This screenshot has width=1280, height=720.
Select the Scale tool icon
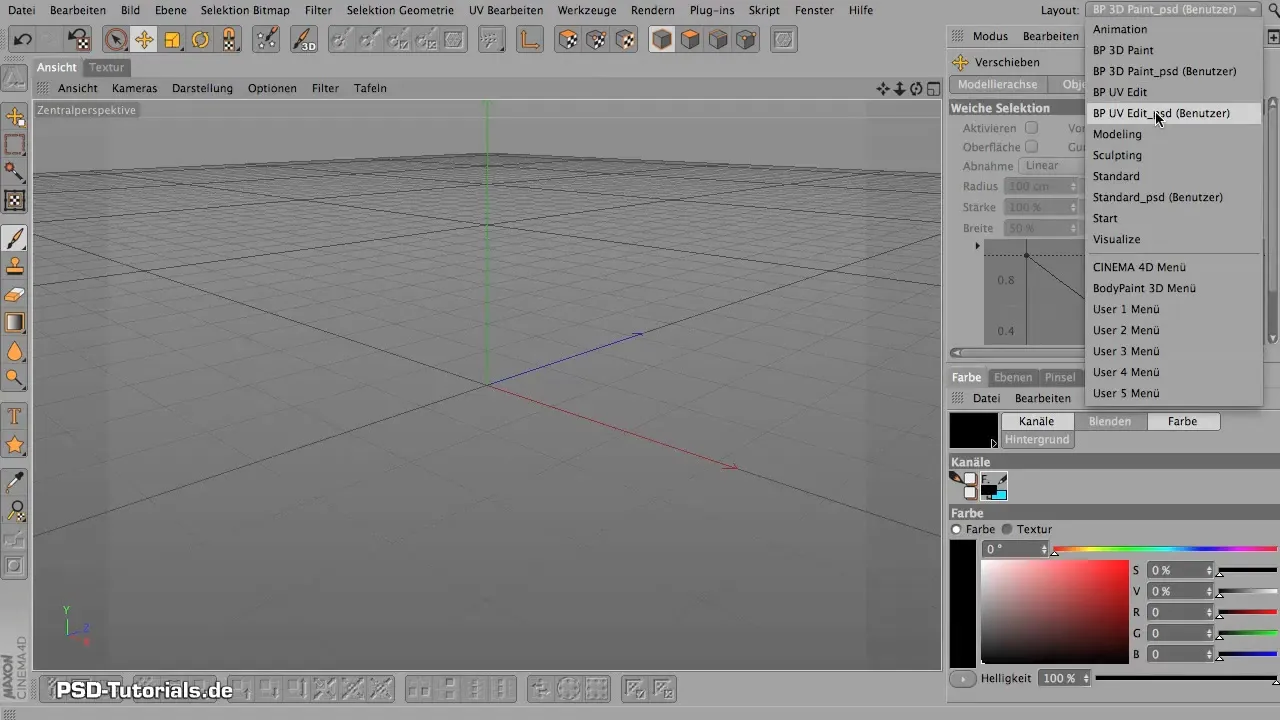172,40
